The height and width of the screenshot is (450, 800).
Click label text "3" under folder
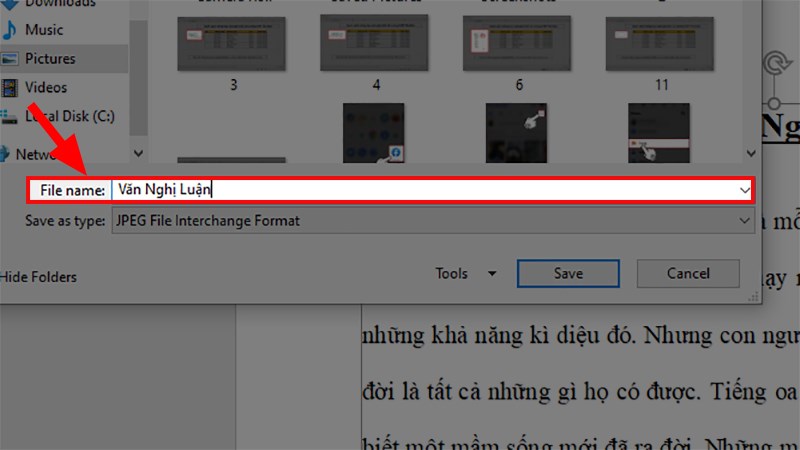[x=234, y=85]
